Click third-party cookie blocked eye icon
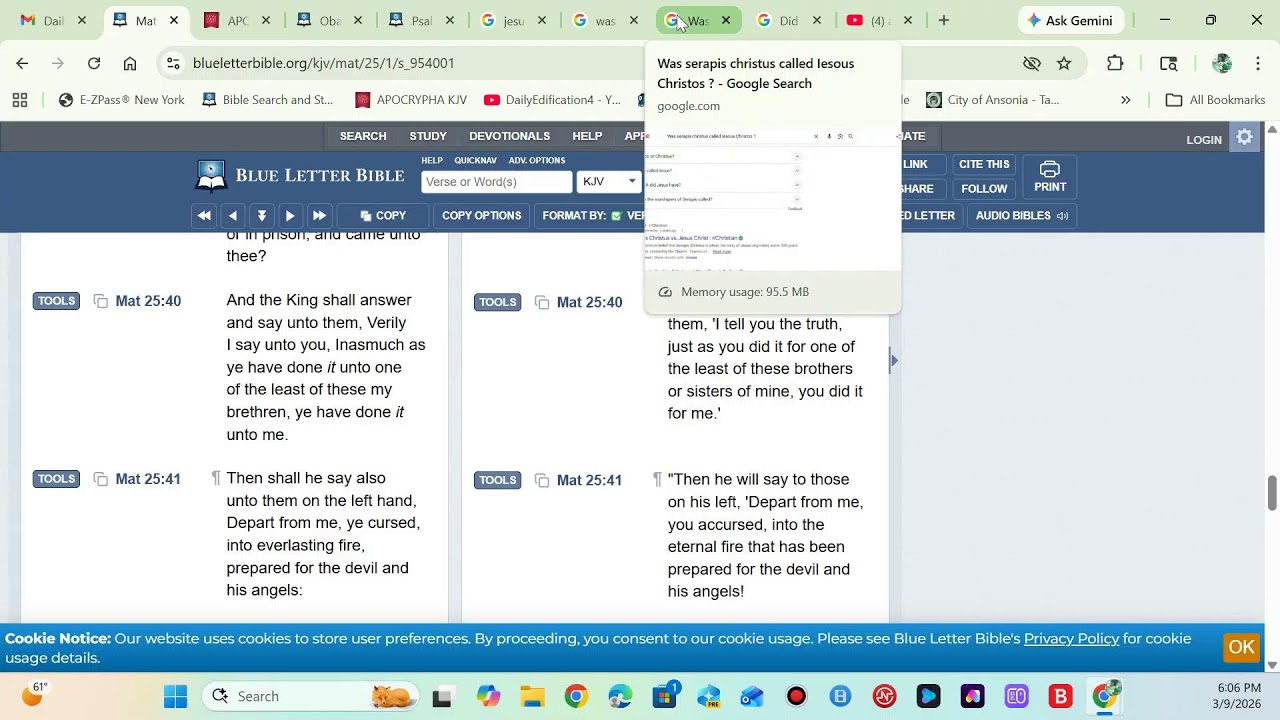The width and height of the screenshot is (1280, 720). [x=1032, y=63]
